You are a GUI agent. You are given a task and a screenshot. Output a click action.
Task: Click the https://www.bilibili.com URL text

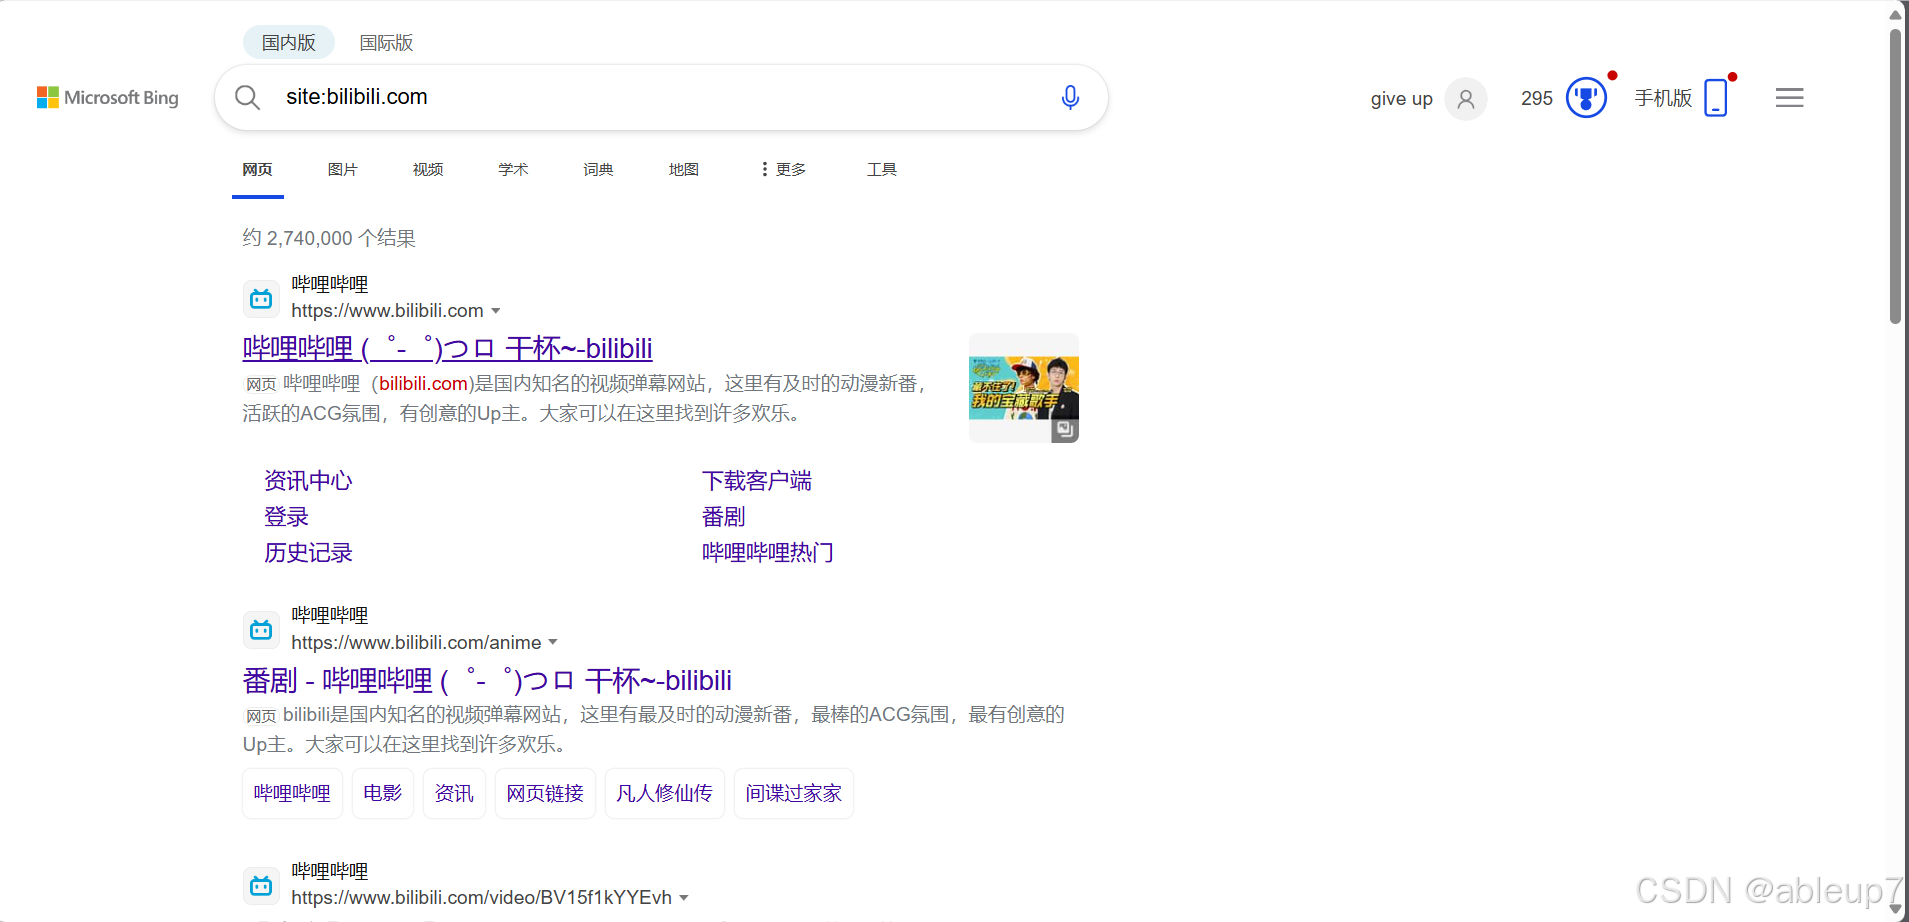click(387, 311)
